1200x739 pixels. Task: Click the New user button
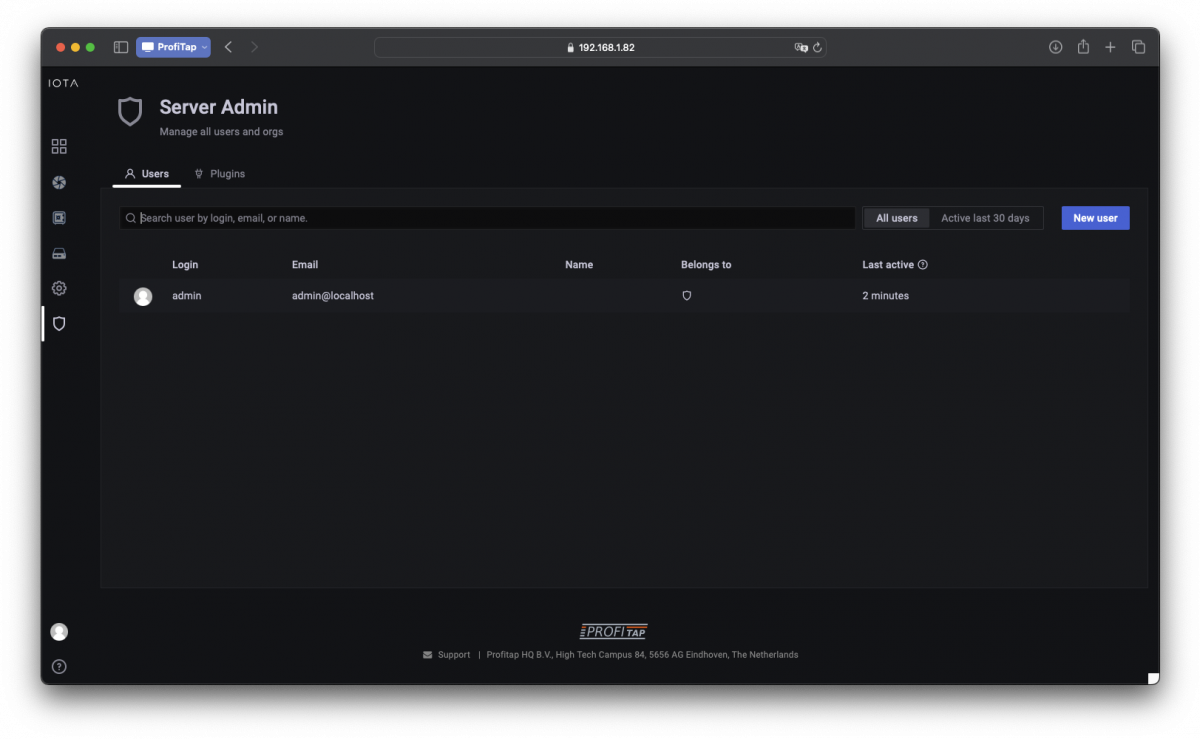(x=1095, y=218)
